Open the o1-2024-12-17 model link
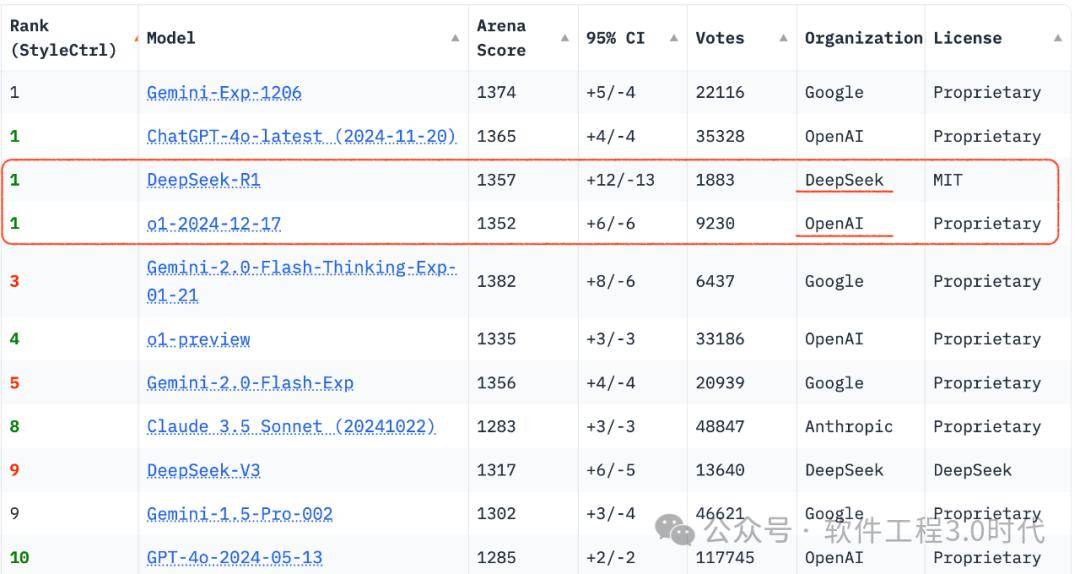Screen dimensions: 1080x574 click(x=214, y=223)
